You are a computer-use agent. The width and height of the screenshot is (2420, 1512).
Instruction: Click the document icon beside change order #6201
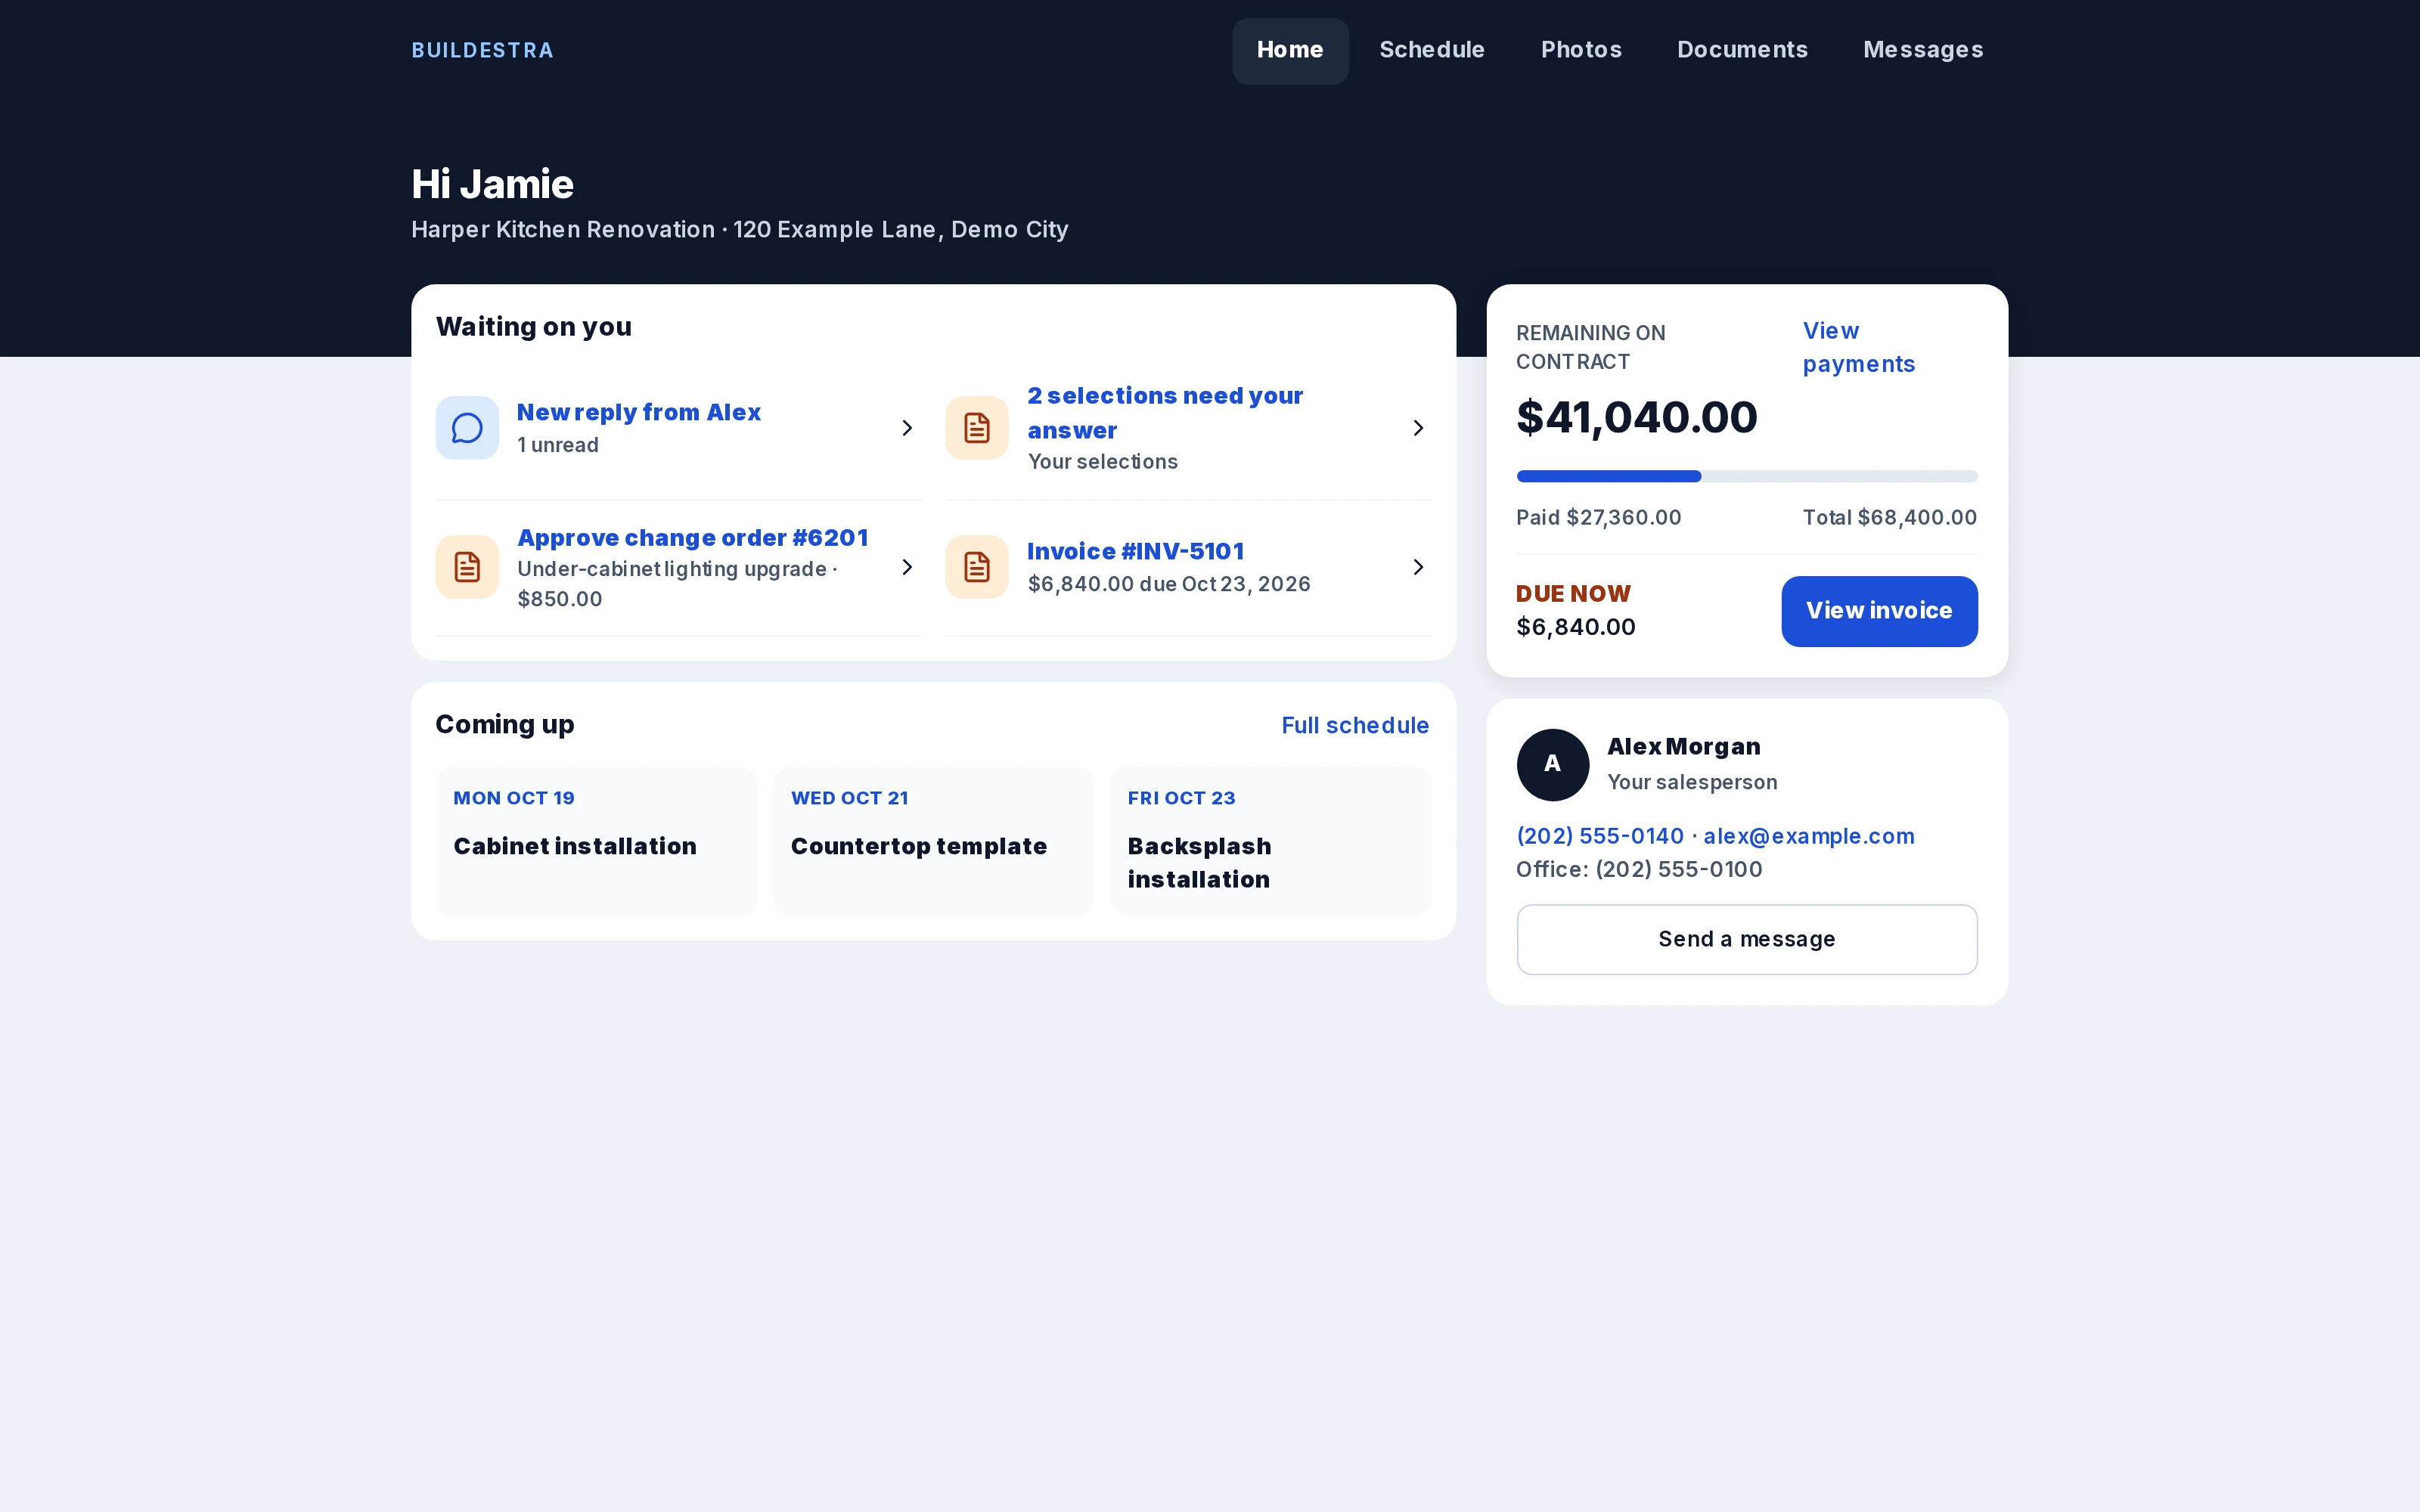click(467, 567)
